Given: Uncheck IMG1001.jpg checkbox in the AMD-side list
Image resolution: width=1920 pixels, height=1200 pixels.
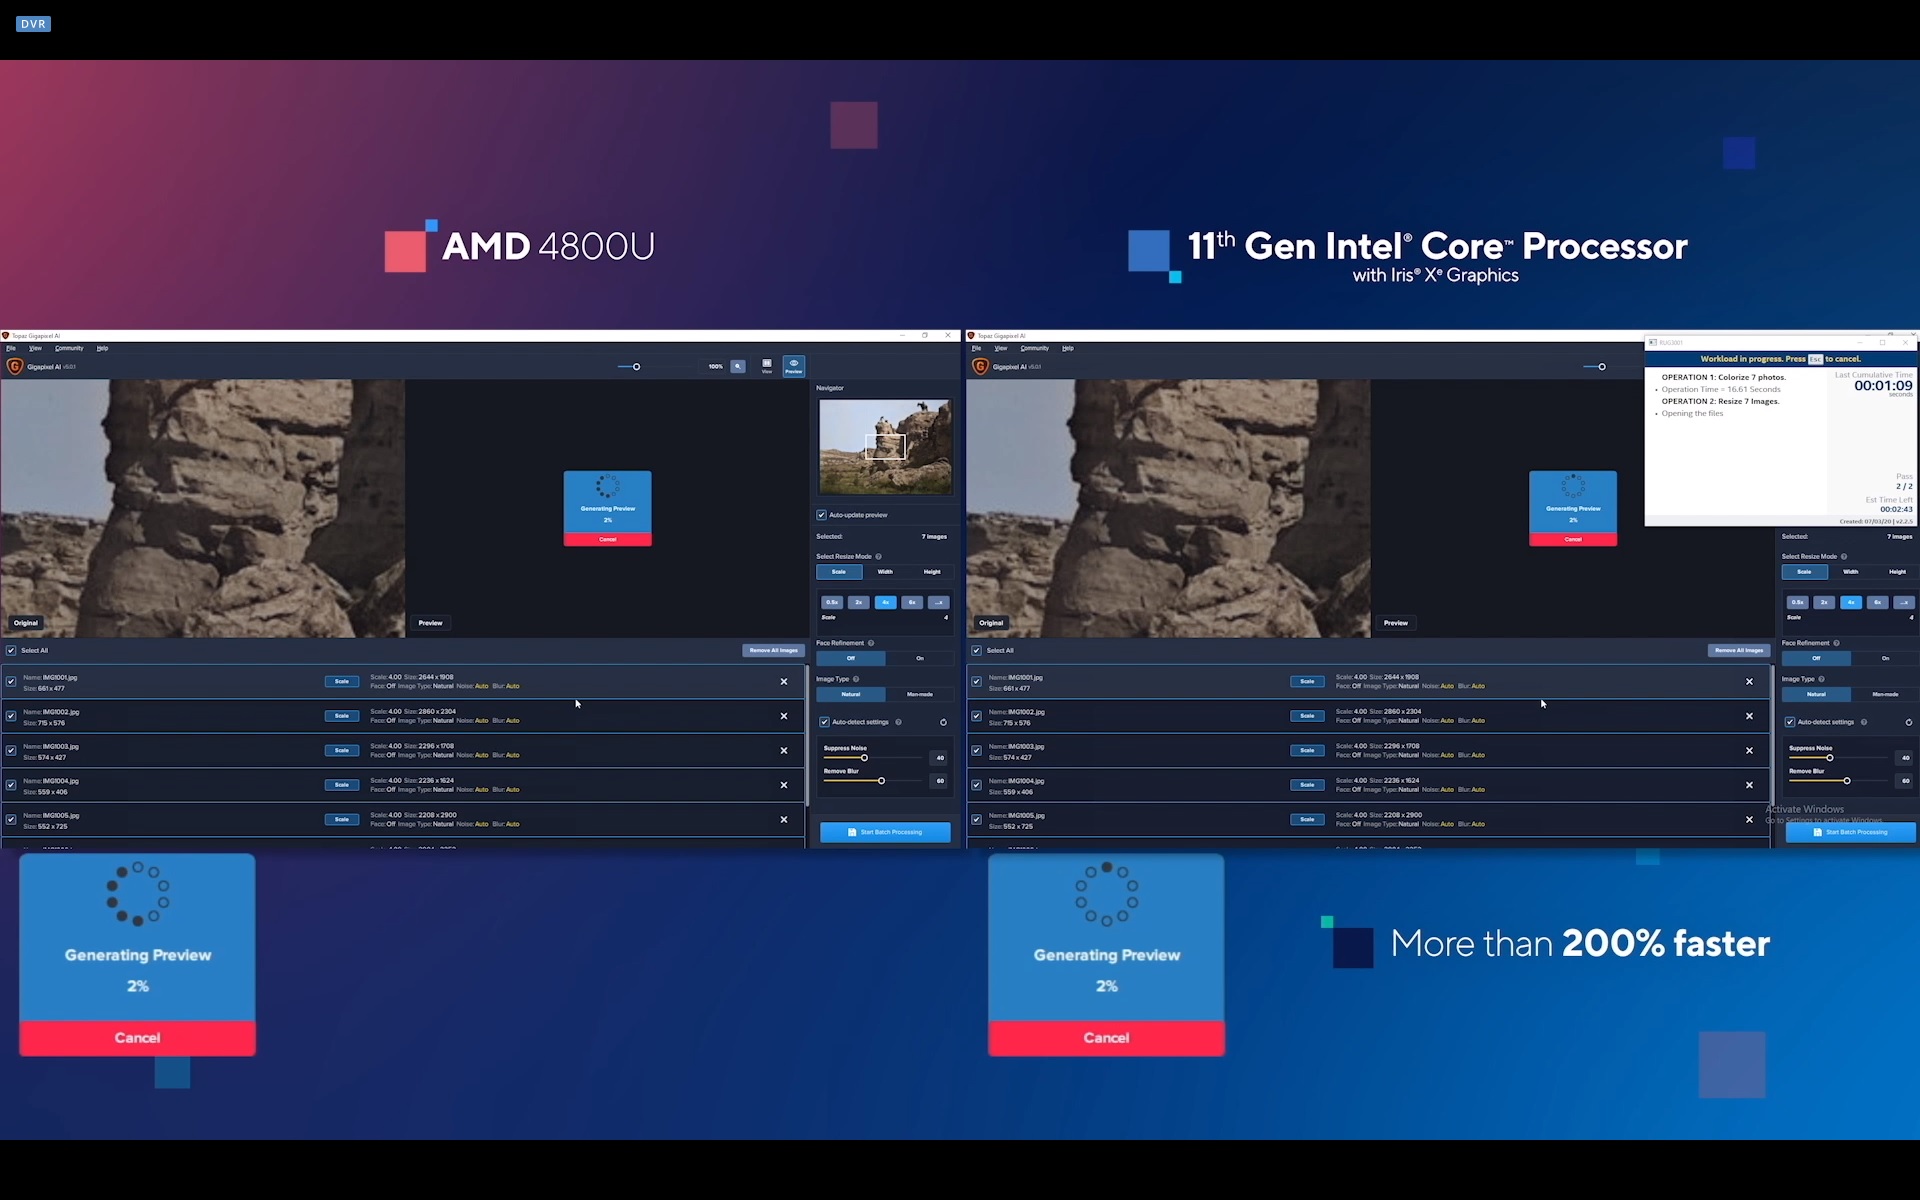Looking at the screenshot, I should click(x=11, y=682).
